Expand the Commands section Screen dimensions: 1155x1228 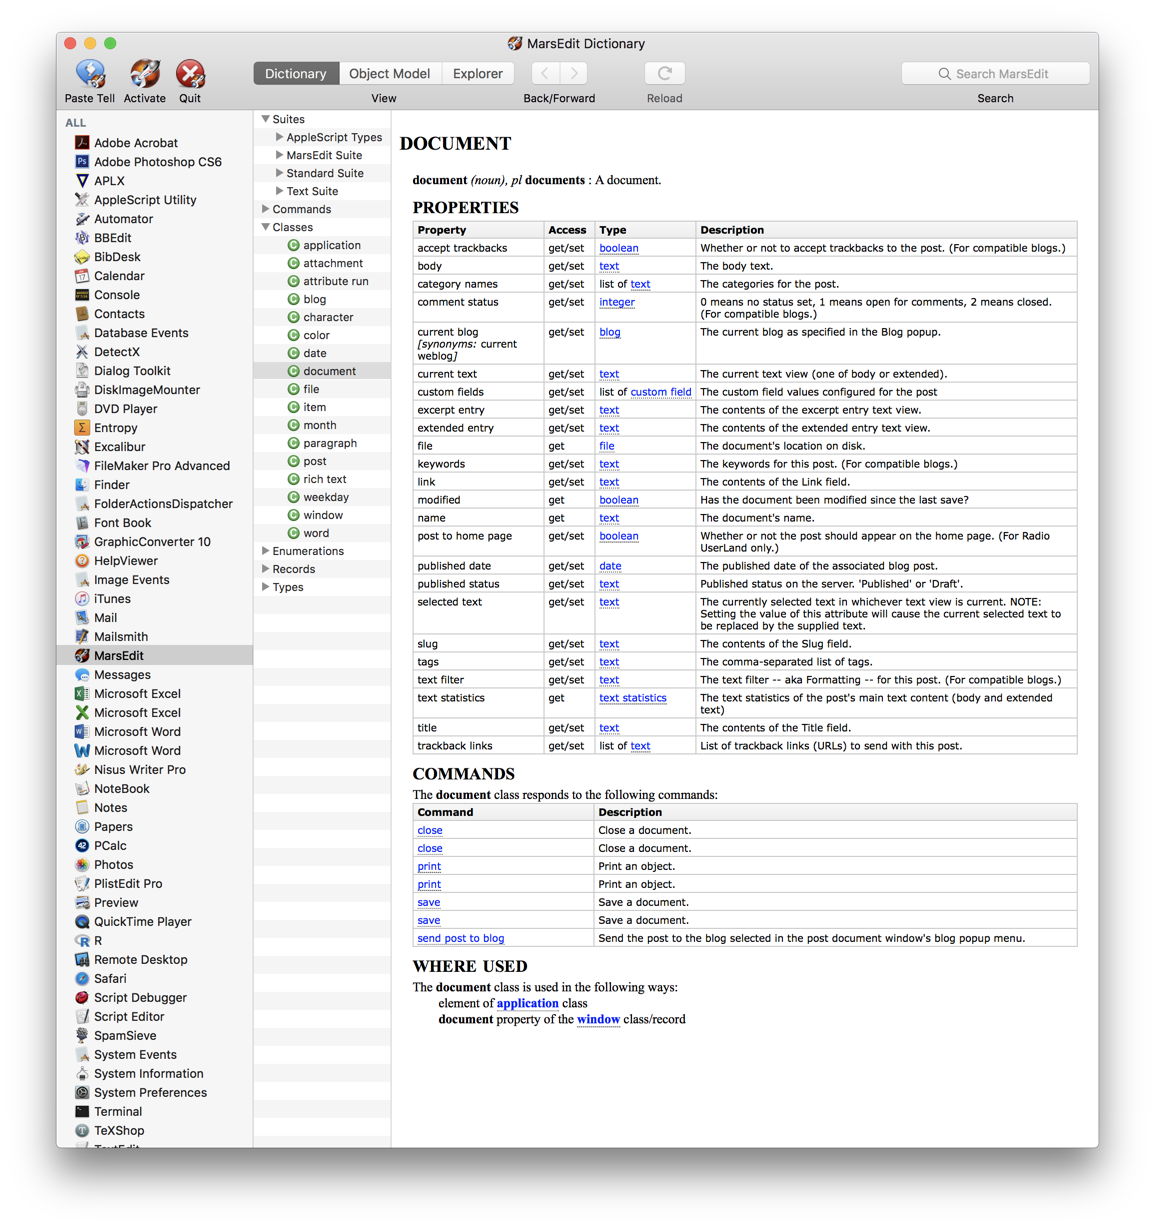pyautogui.click(x=265, y=209)
